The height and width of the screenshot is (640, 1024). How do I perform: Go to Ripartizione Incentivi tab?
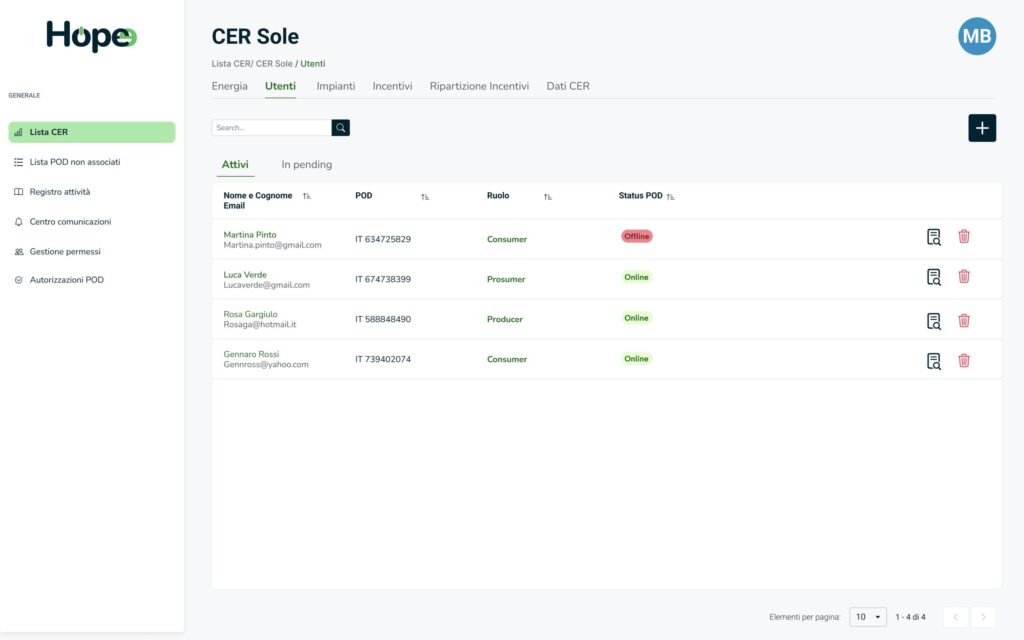(479, 86)
